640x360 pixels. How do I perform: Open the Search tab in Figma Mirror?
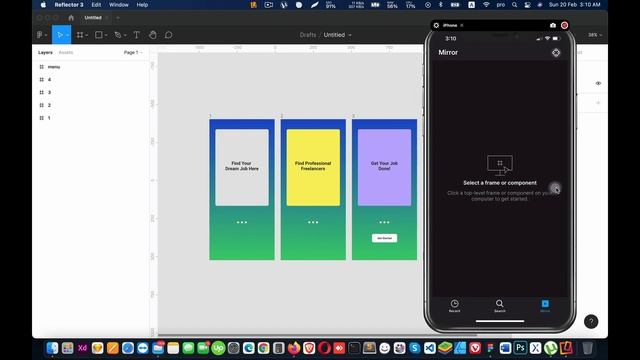coord(500,306)
